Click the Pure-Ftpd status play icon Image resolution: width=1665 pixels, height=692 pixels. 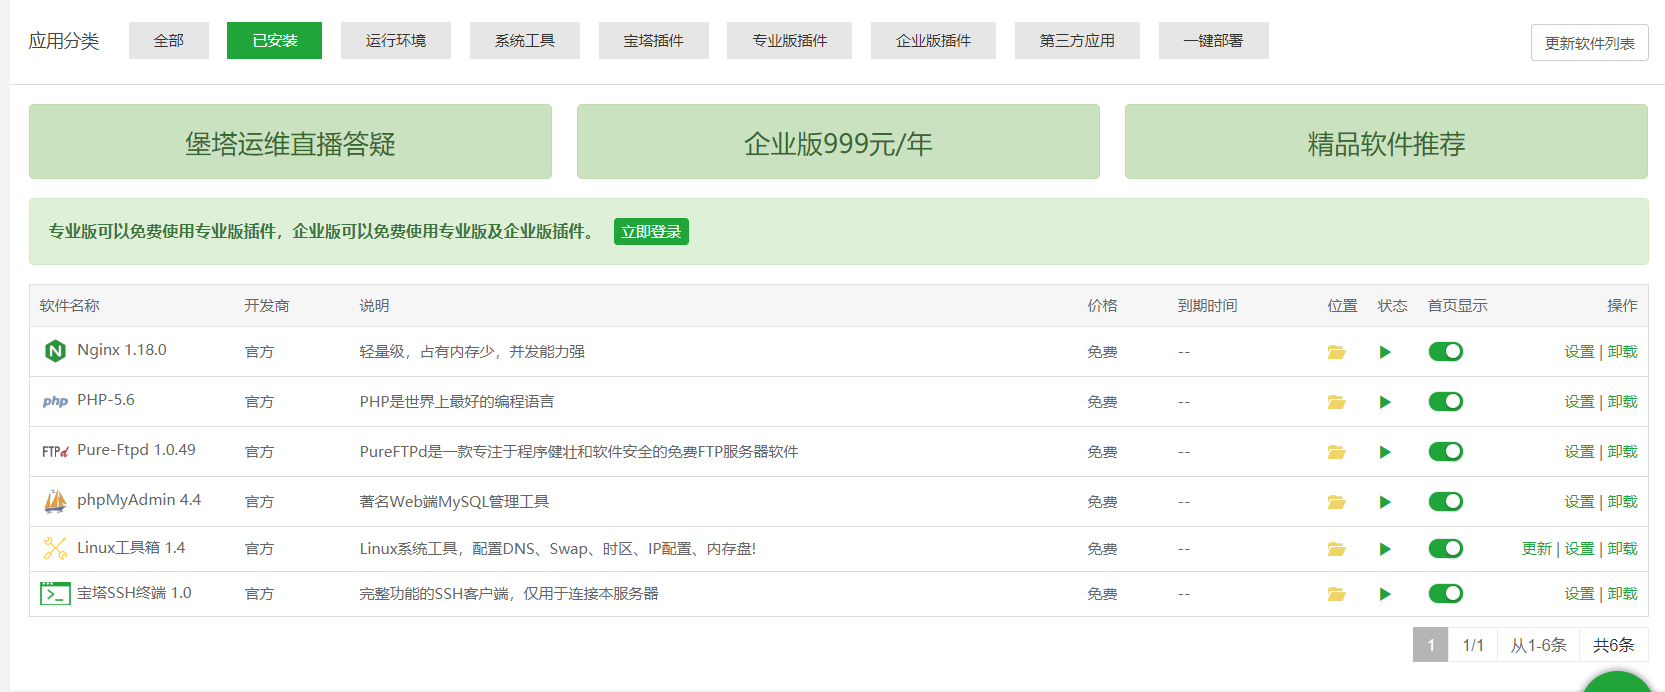[x=1385, y=452]
